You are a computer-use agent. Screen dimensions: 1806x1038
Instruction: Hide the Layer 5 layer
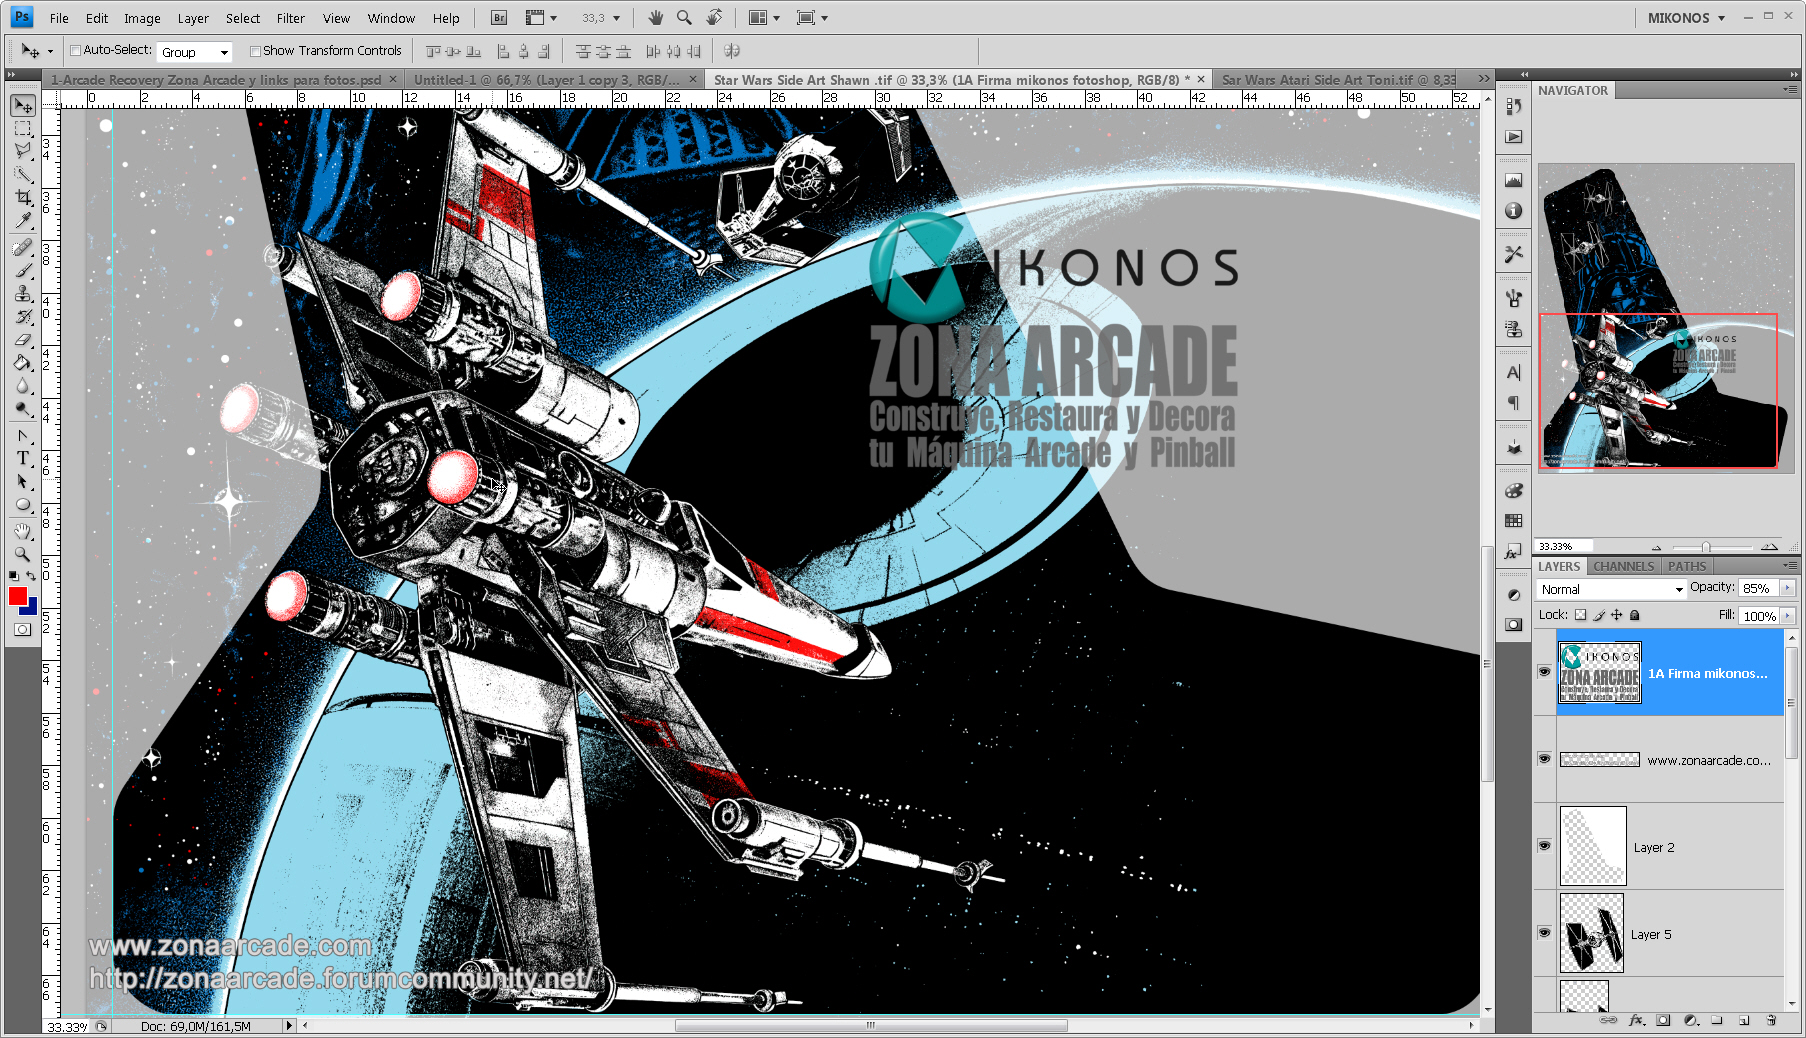1544,932
